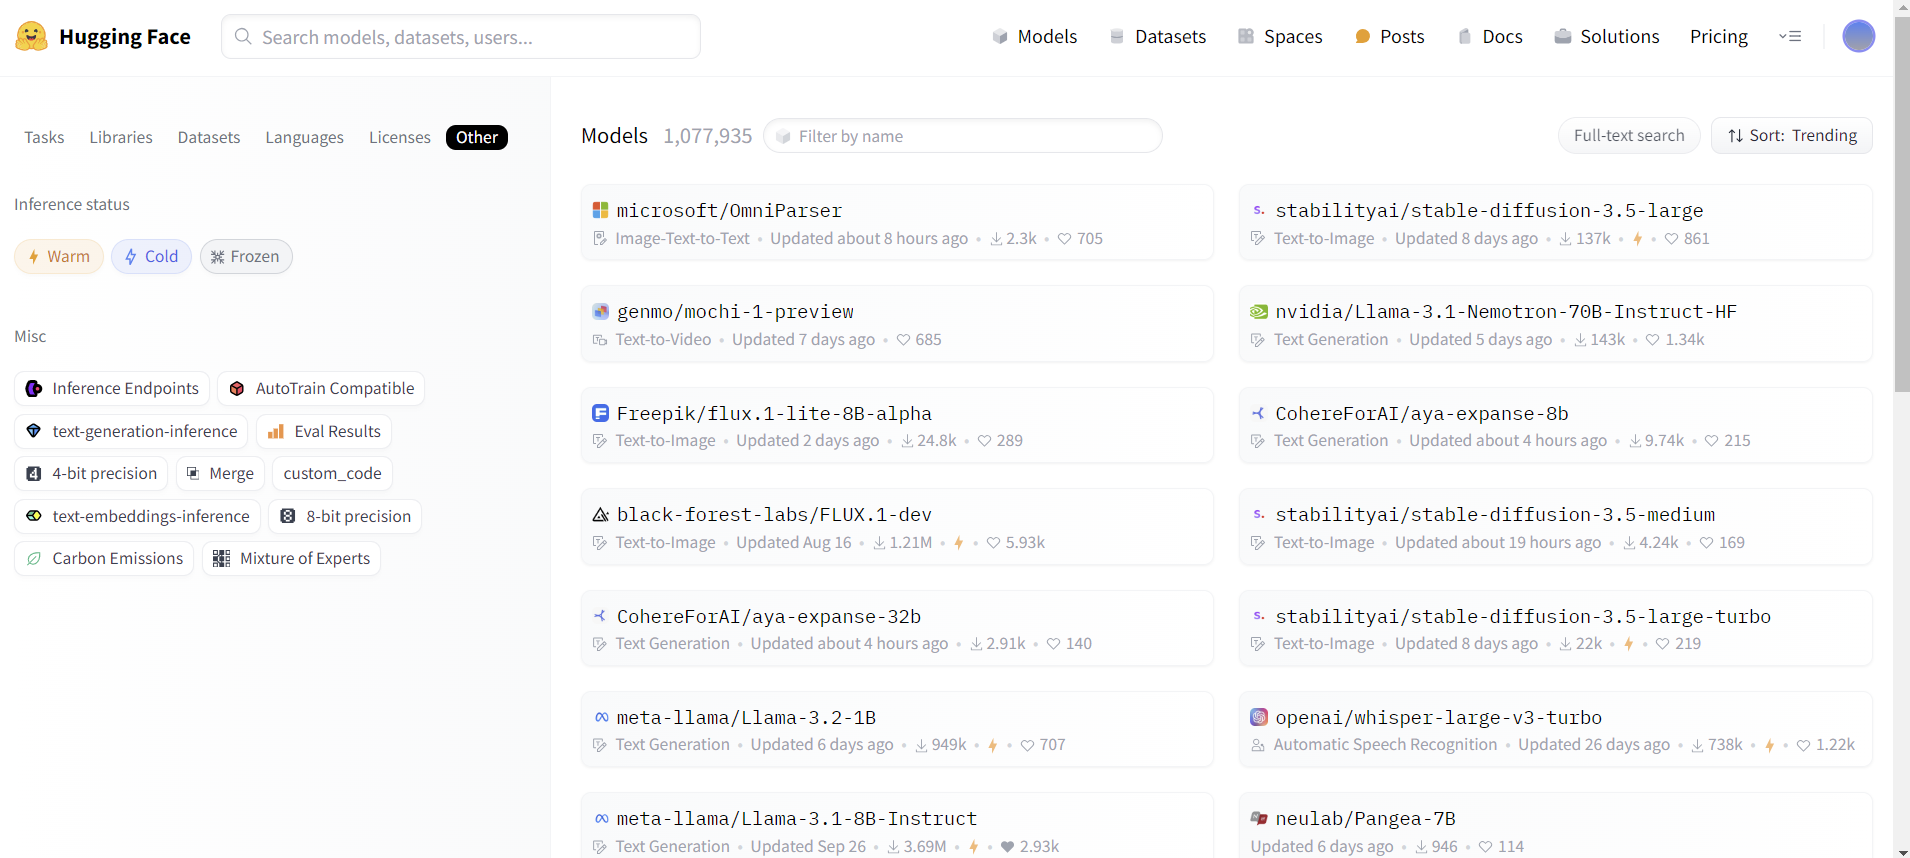The image size is (1910, 858).
Task: Open stabilityai/stable-diffusion-3.5-large-turbo model card
Action: pyautogui.click(x=1555, y=628)
